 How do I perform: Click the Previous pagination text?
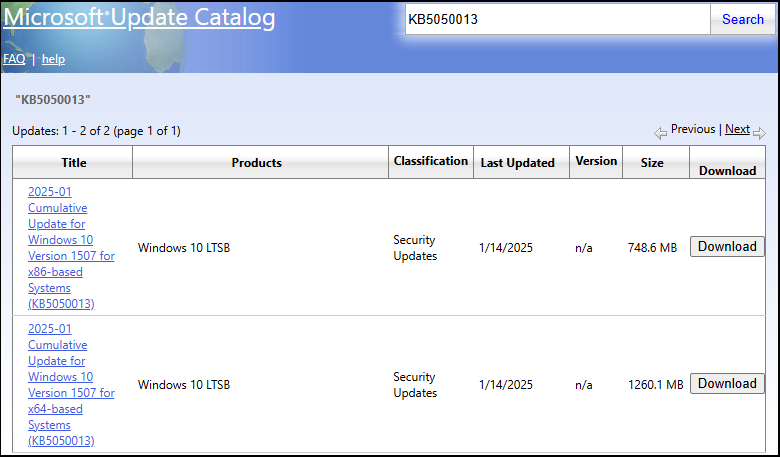pos(693,129)
